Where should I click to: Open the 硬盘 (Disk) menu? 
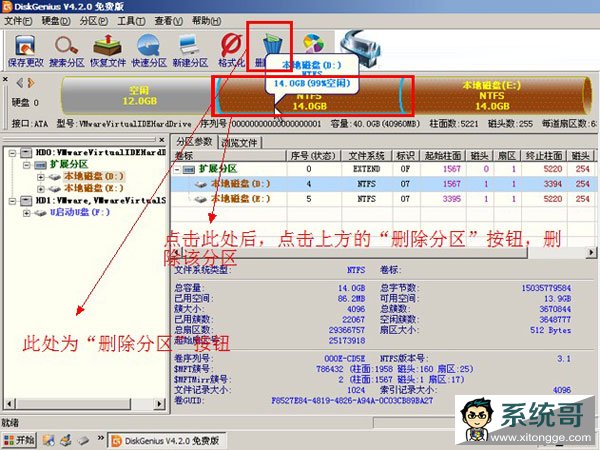click(56, 21)
